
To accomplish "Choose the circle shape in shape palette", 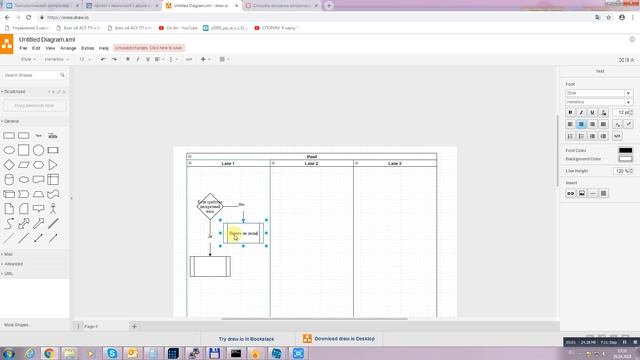I will coord(38,150).
